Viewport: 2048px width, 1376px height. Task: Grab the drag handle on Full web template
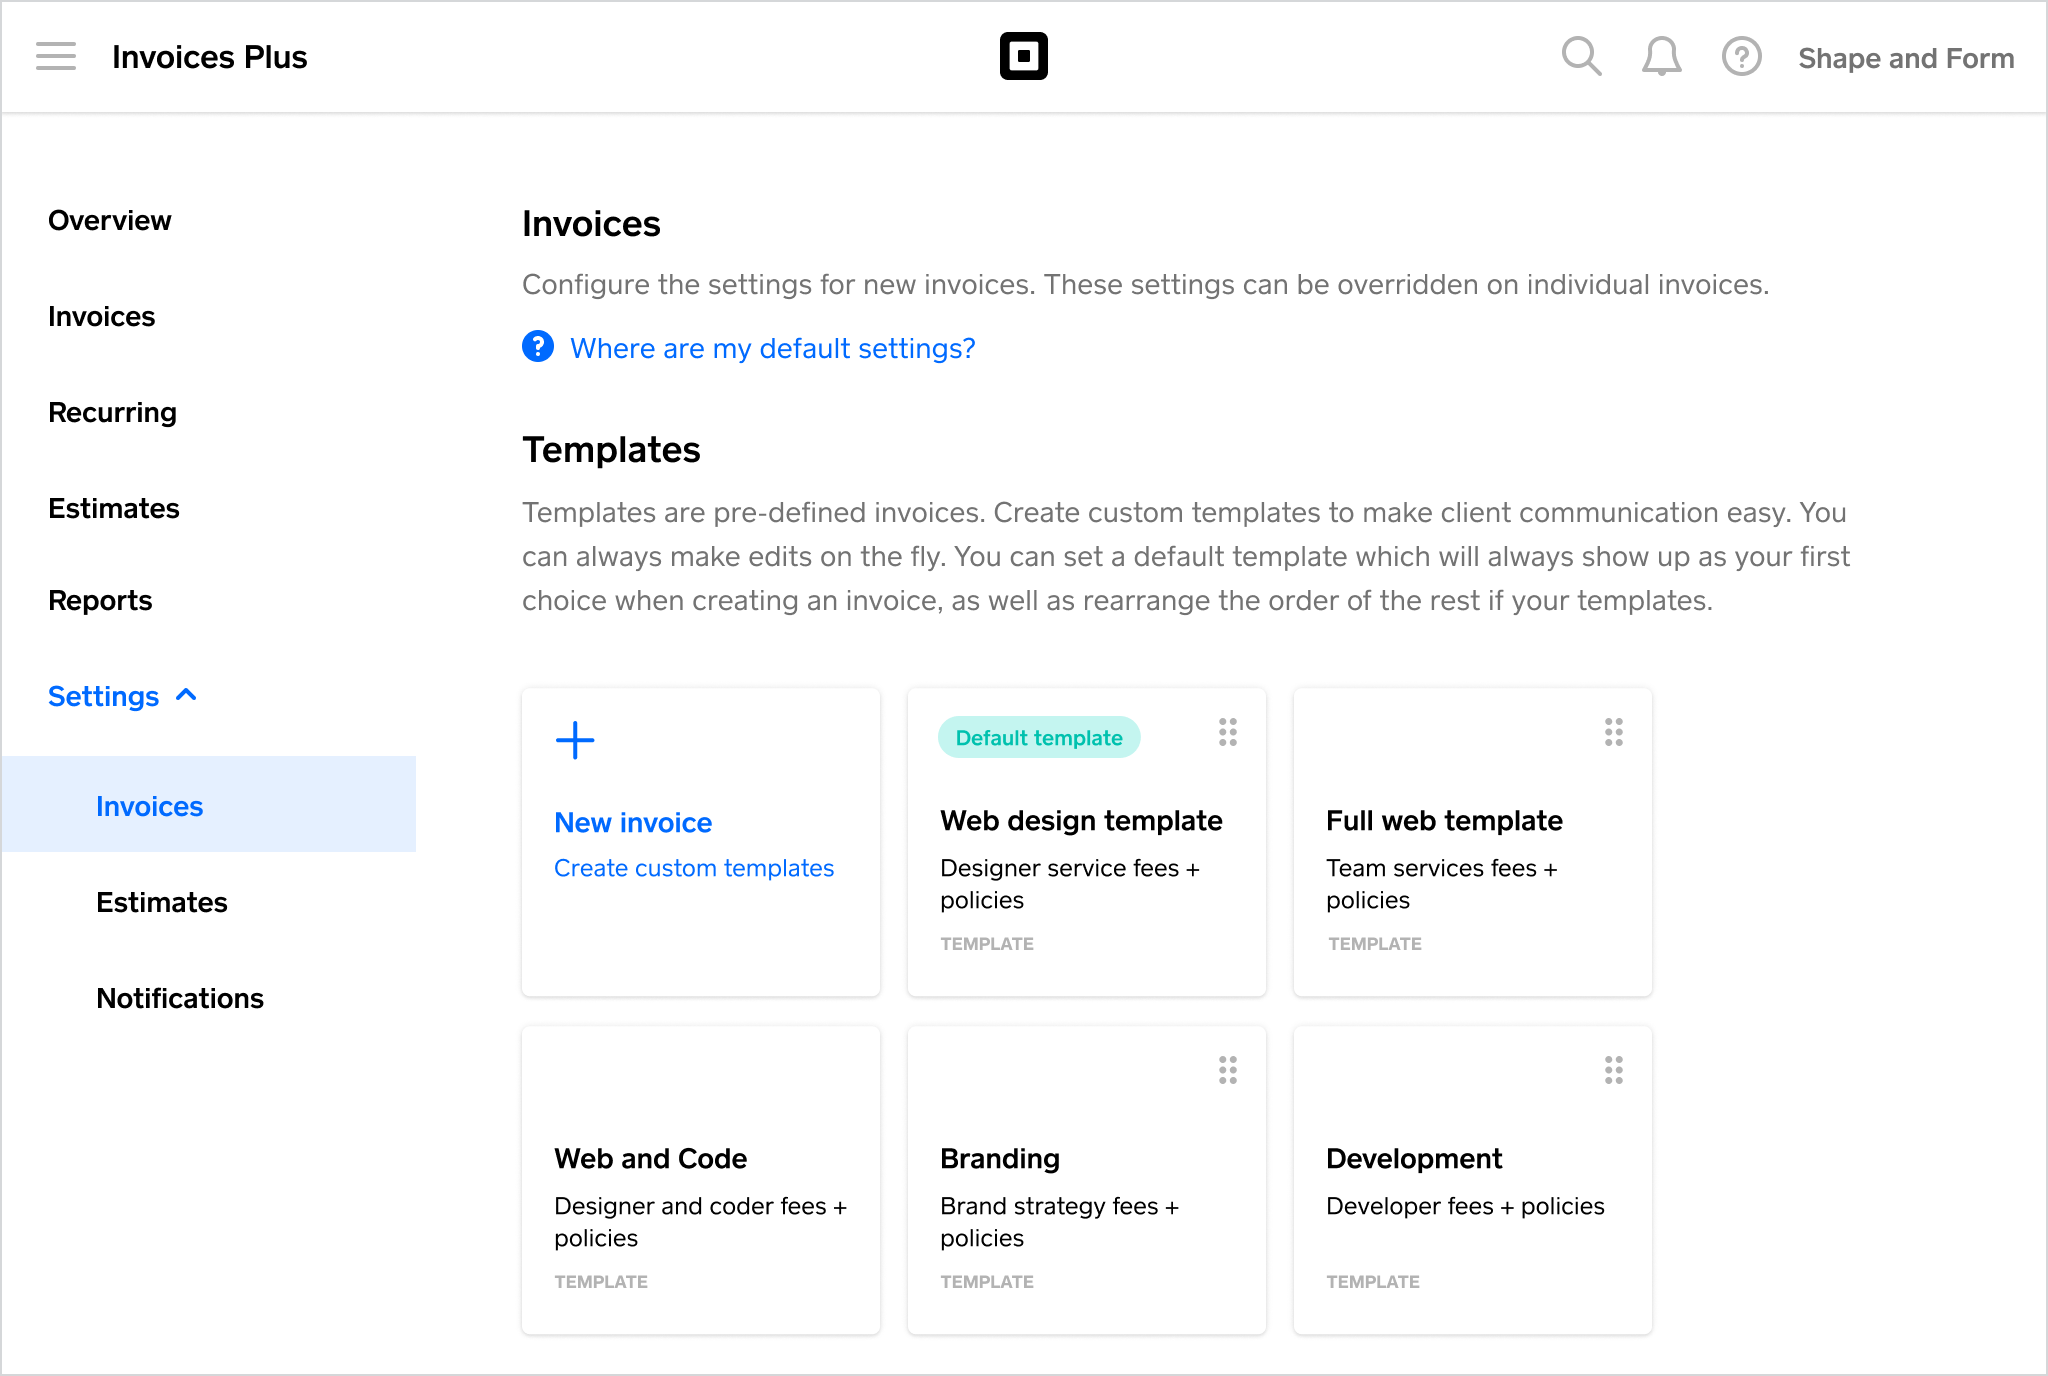click(x=1613, y=733)
